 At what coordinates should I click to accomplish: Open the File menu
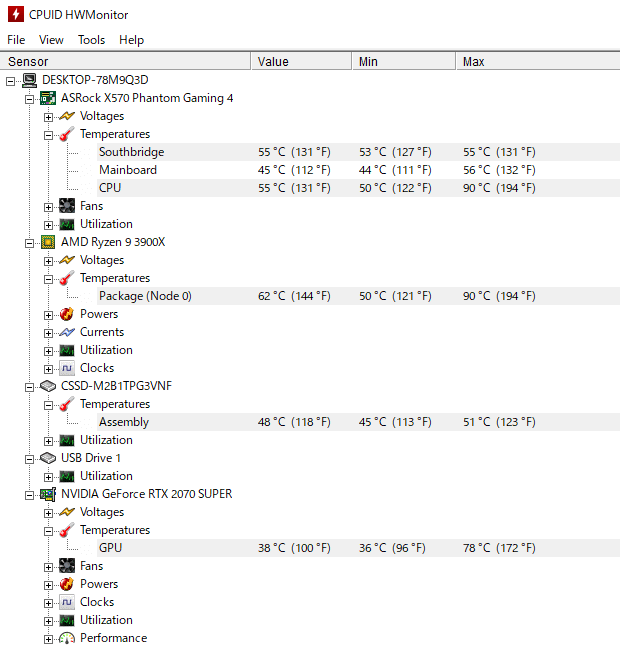point(16,40)
